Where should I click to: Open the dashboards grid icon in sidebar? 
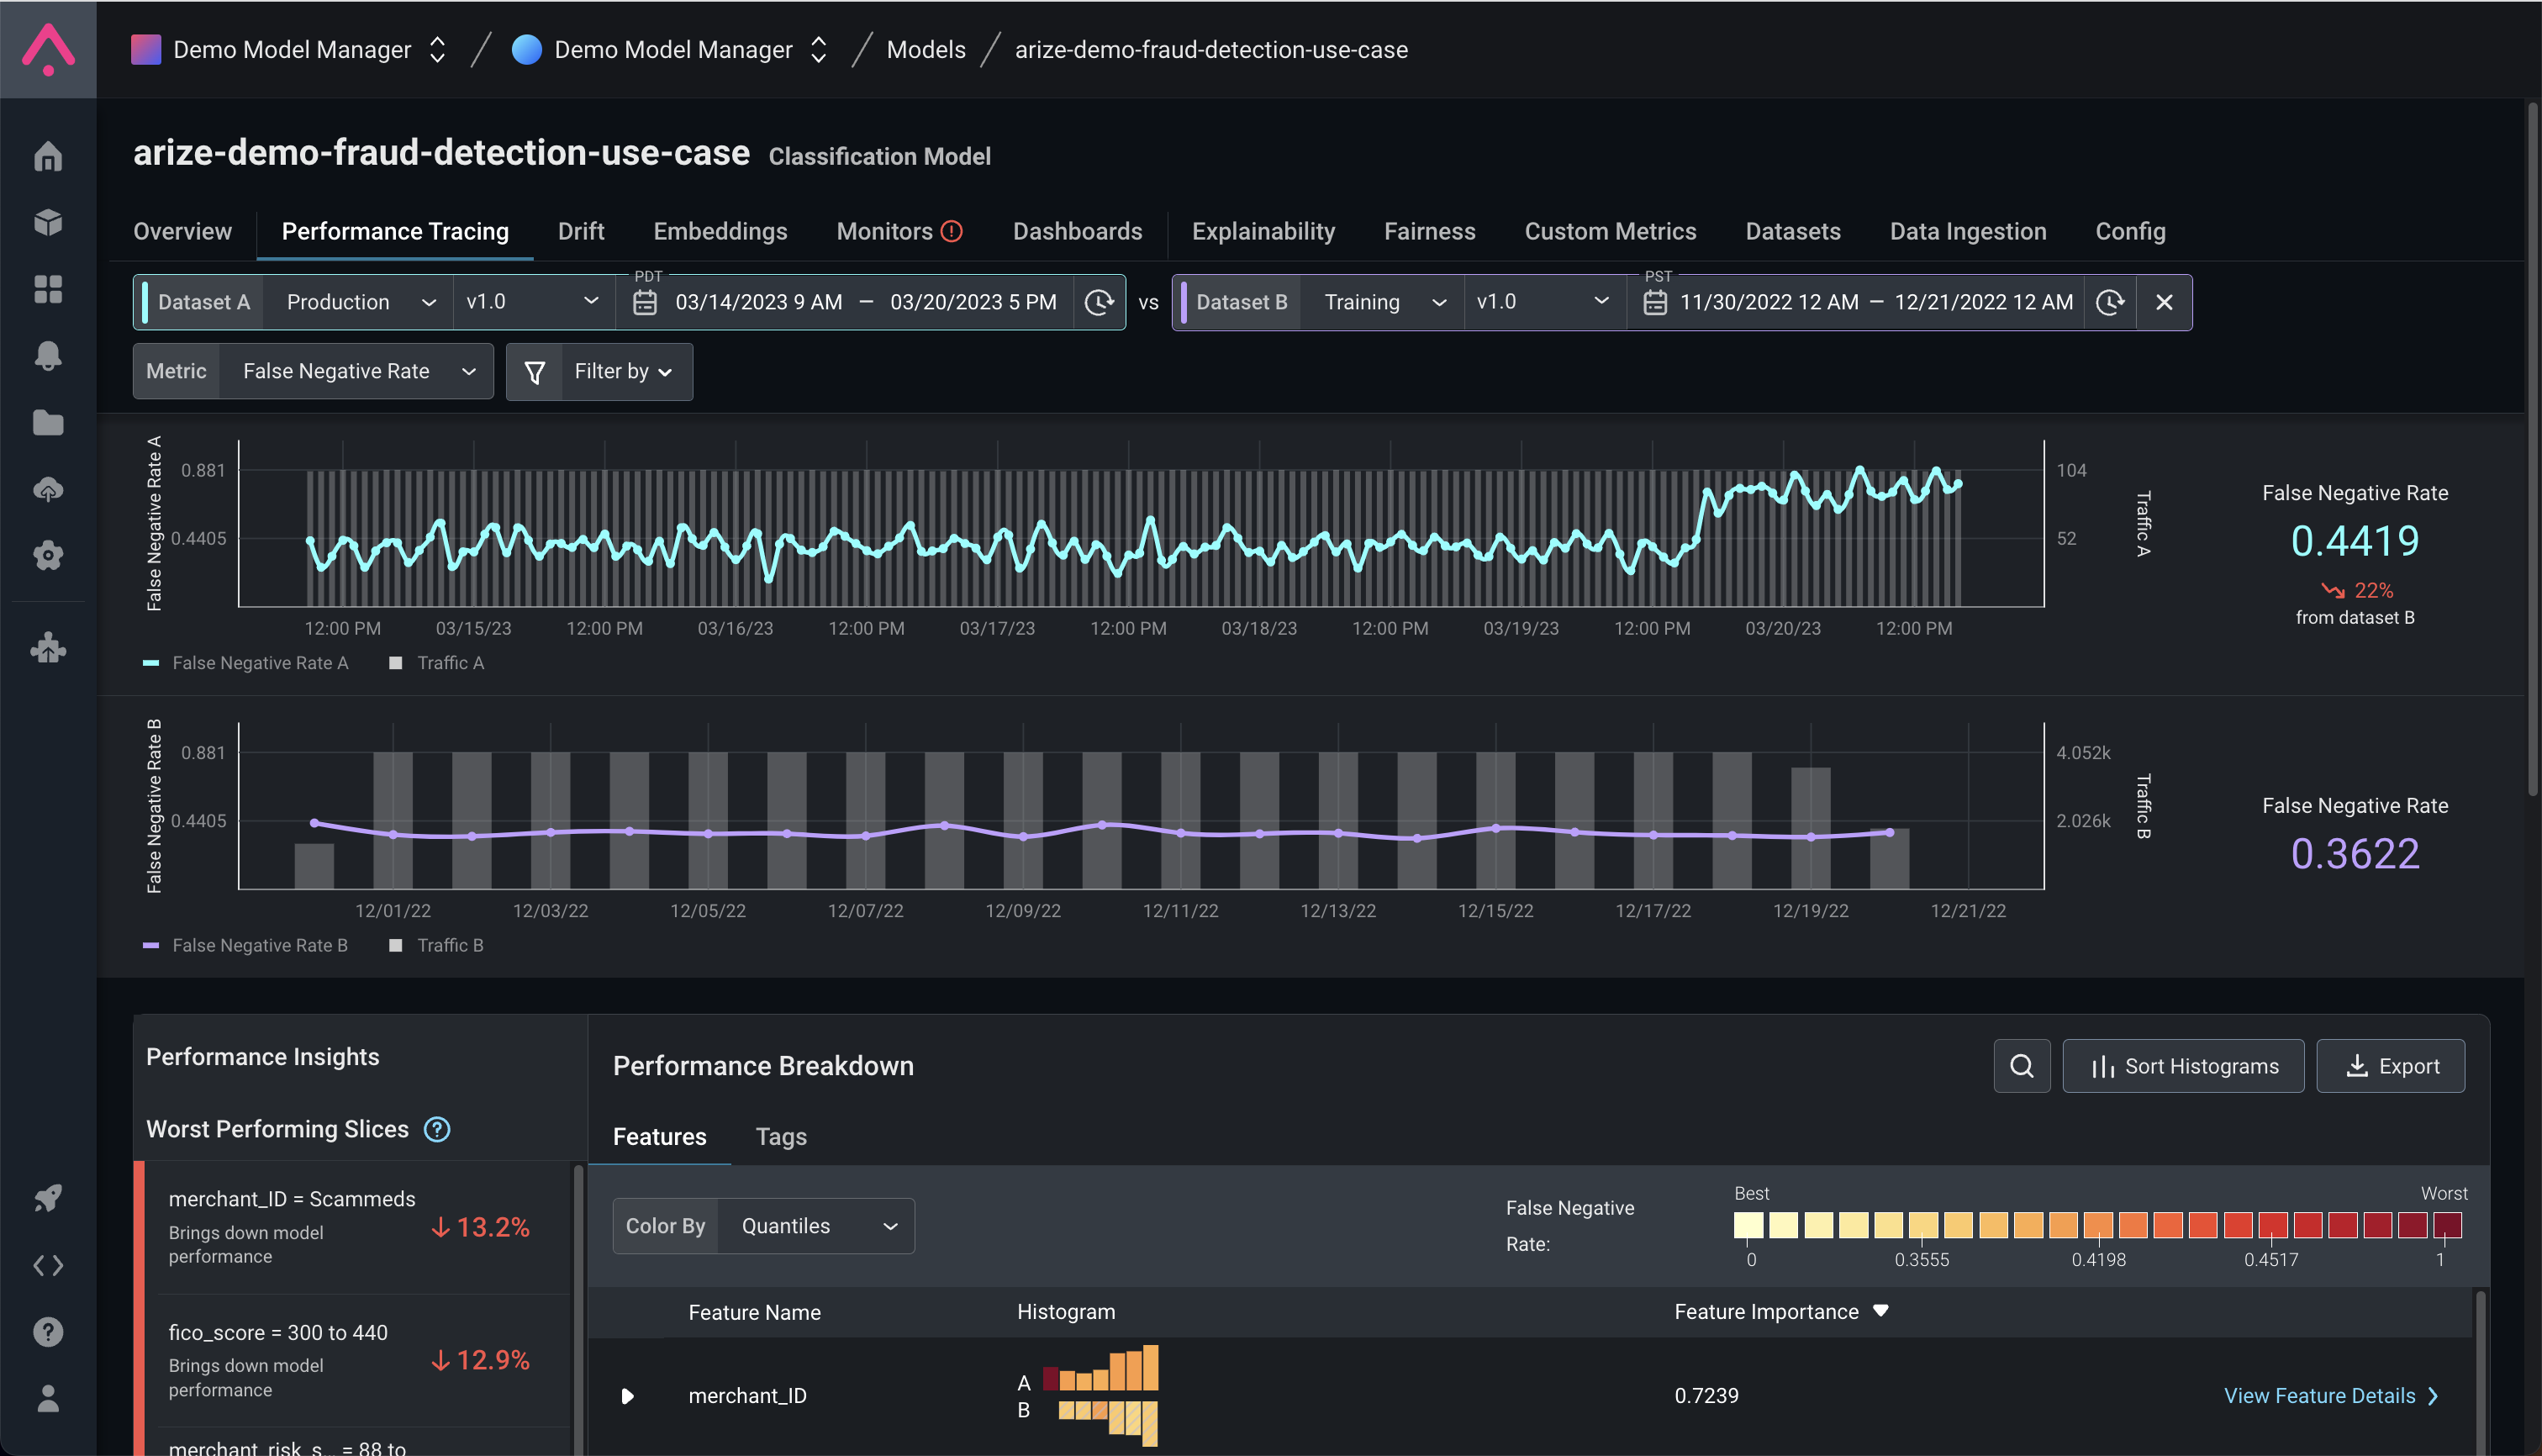coord(48,289)
